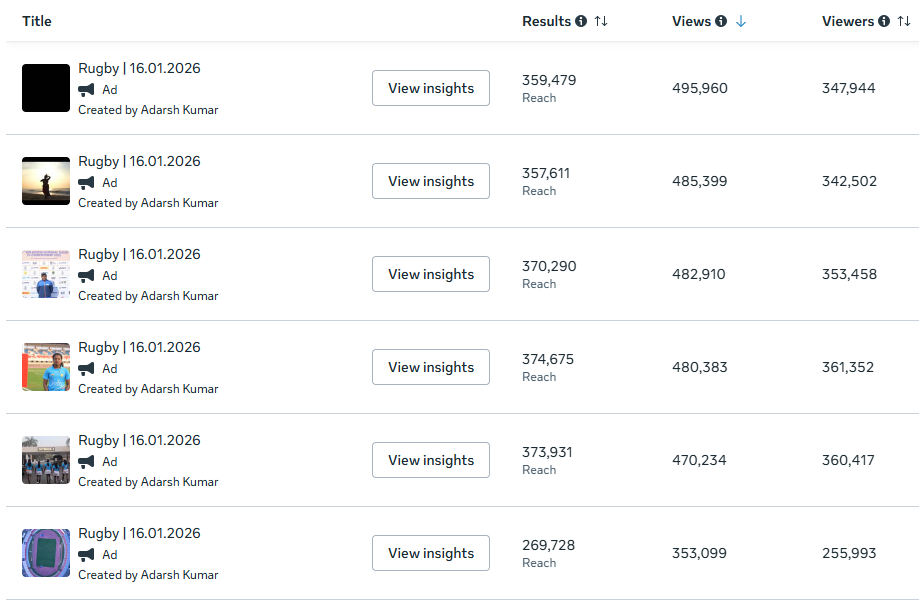The width and height of the screenshot is (919, 609).
Task: Open the group team photo thumbnail
Action: point(46,460)
